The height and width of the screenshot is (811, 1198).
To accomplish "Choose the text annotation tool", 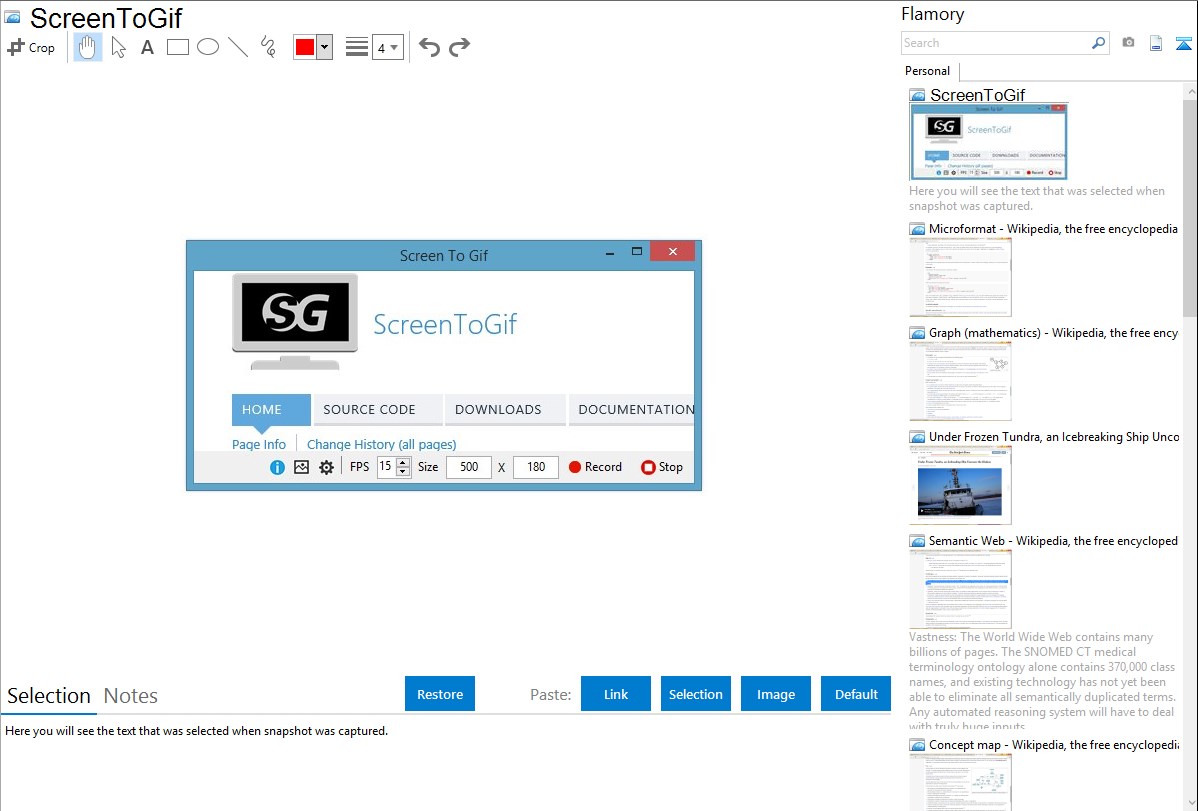I will coord(147,47).
